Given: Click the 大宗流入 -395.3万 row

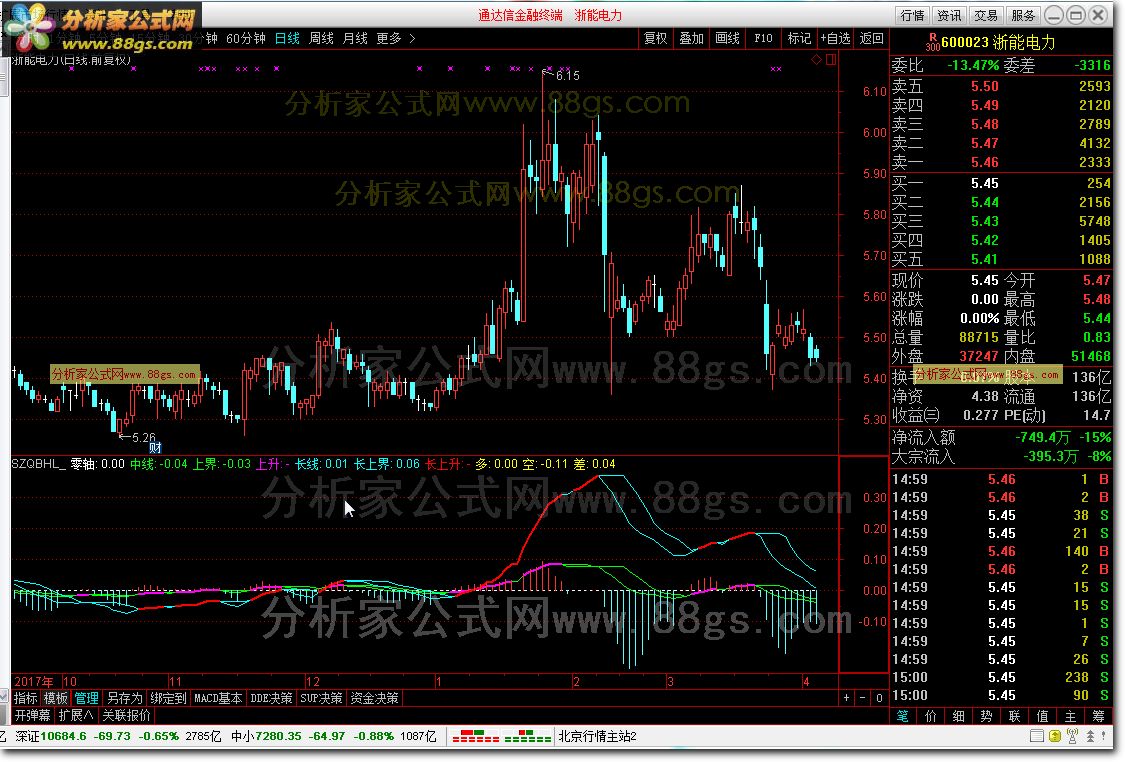Looking at the screenshot, I should pyautogui.click(x=1001, y=456).
